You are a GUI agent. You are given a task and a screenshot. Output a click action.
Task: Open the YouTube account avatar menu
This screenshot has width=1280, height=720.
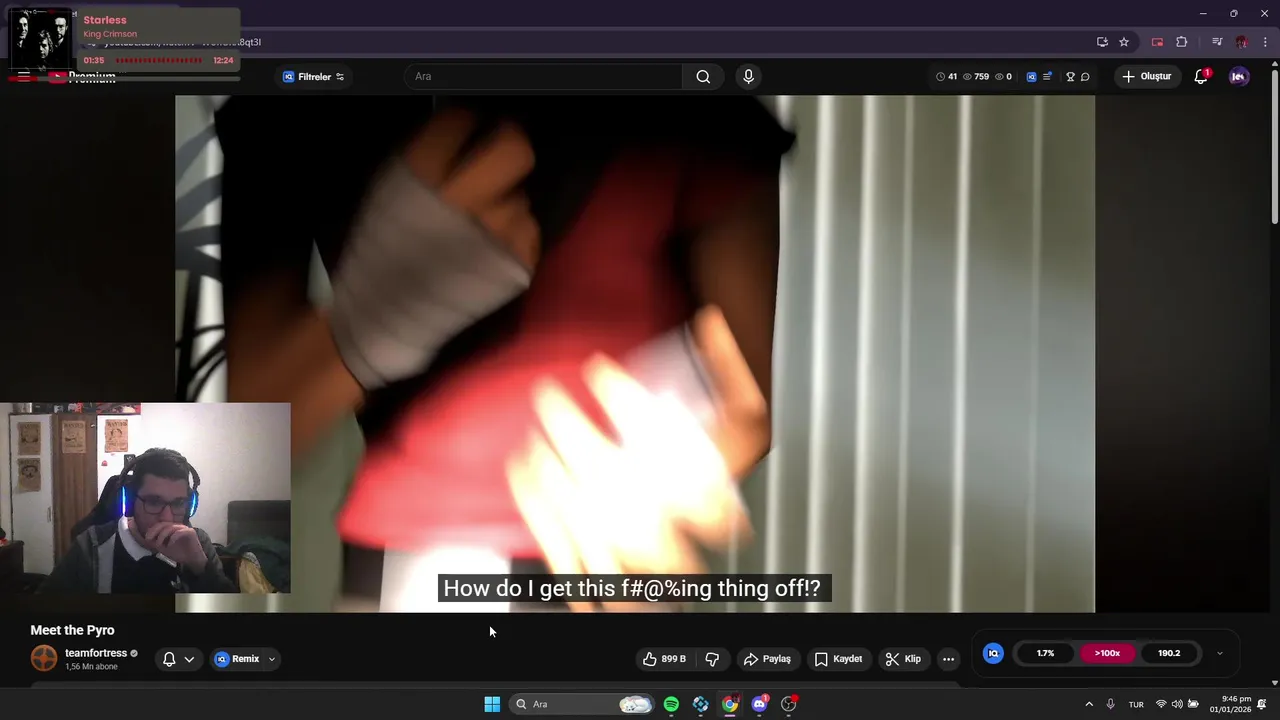(x=1239, y=77)
